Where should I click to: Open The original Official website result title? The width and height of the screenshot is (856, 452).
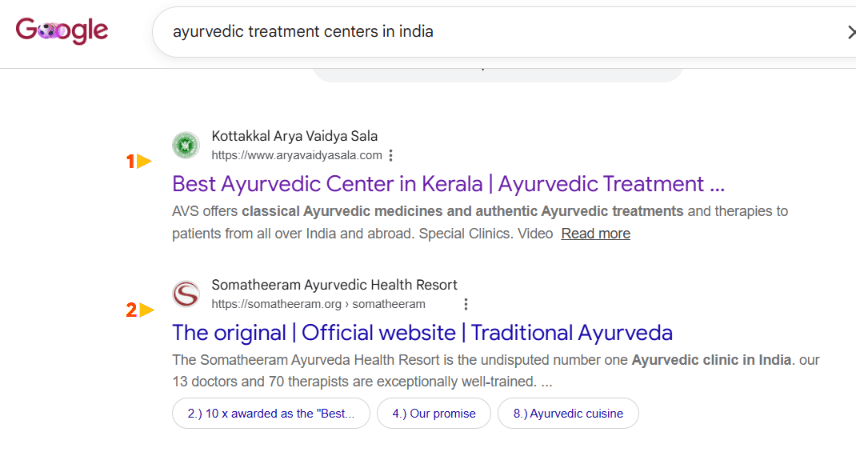[422, 333]
